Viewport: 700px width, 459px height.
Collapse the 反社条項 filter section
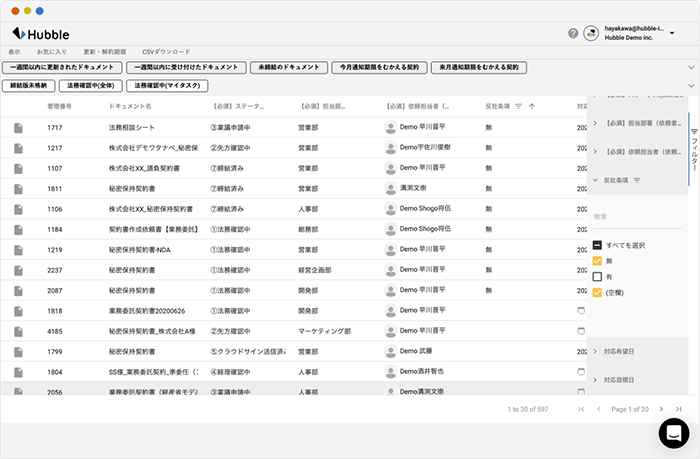596,180
